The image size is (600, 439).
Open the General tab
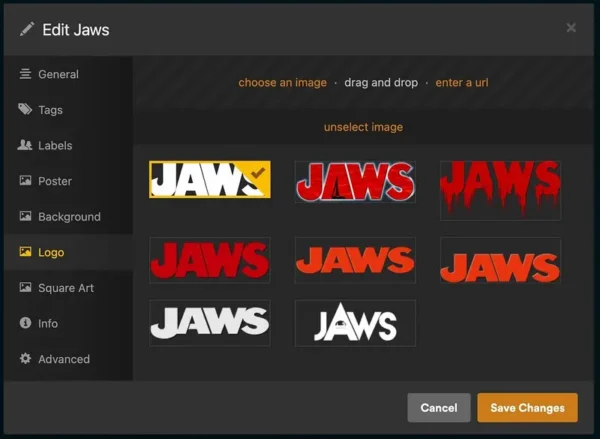(58, 75)
